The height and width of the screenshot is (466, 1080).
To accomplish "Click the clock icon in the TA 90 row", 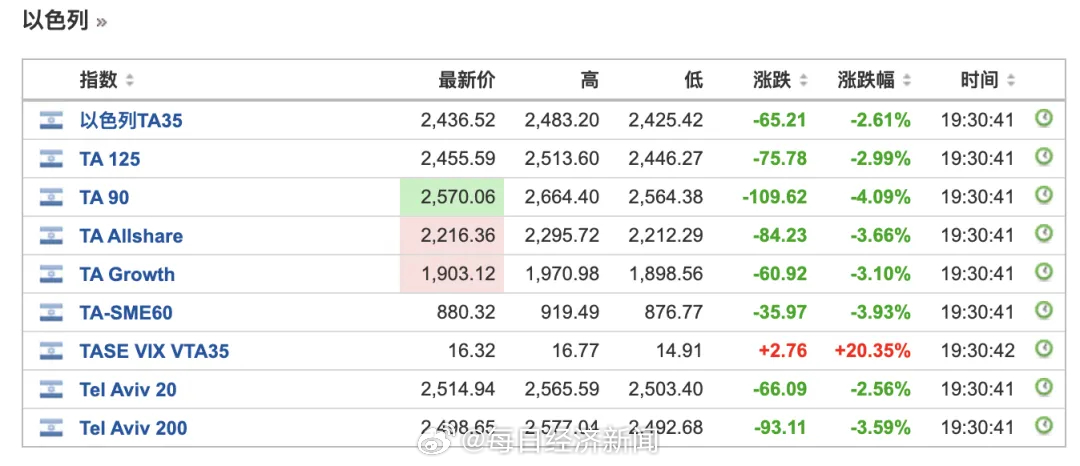I will 1044,196.
